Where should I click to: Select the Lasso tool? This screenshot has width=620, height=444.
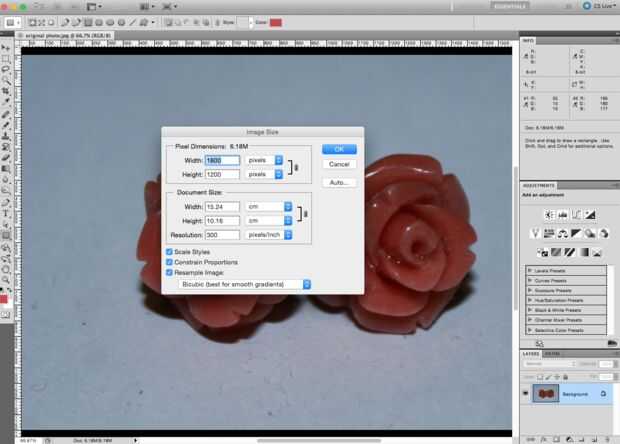click(x=6, y=69)
